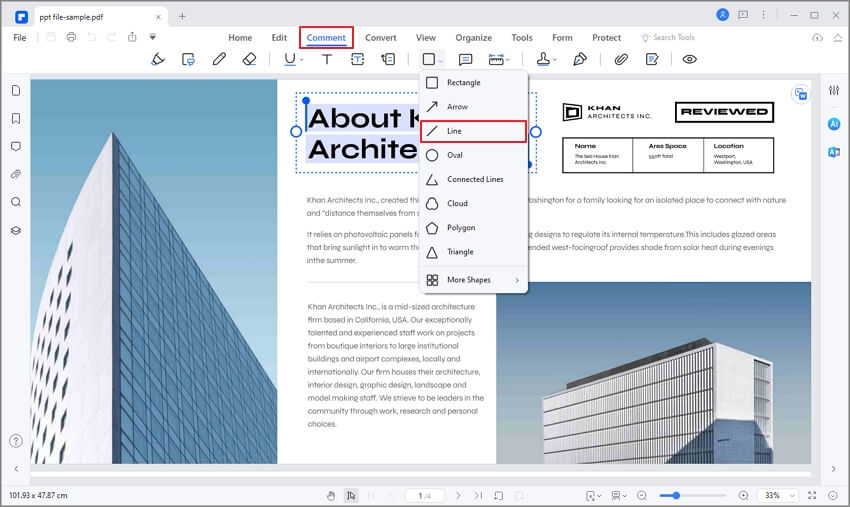Screen dimensions: 850x507
Task: Expand the 33% zoom level dropdown
Action: pyautogui.click(x=792, y=496)
